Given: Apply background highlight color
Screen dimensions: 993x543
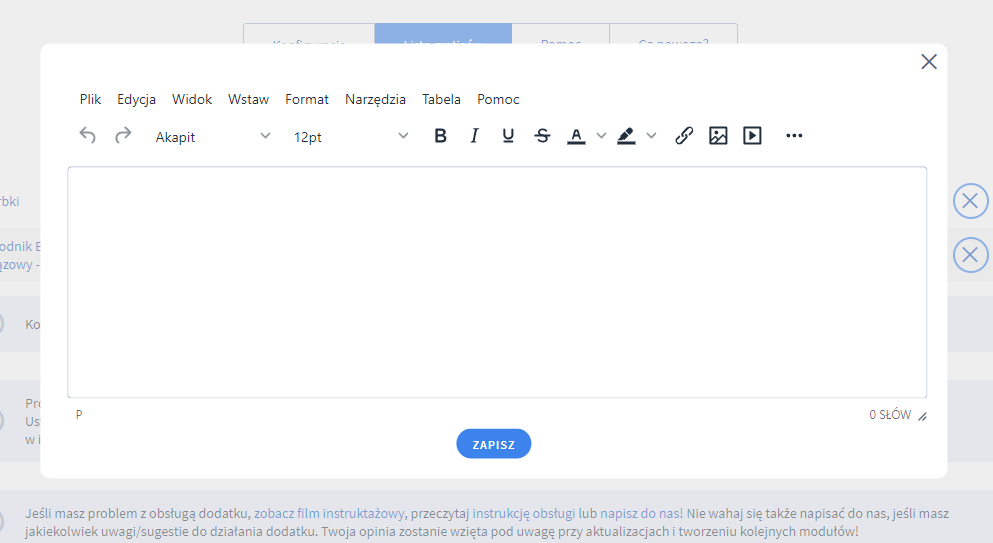Looking at the screenshot, I should (x=626, y=136).
